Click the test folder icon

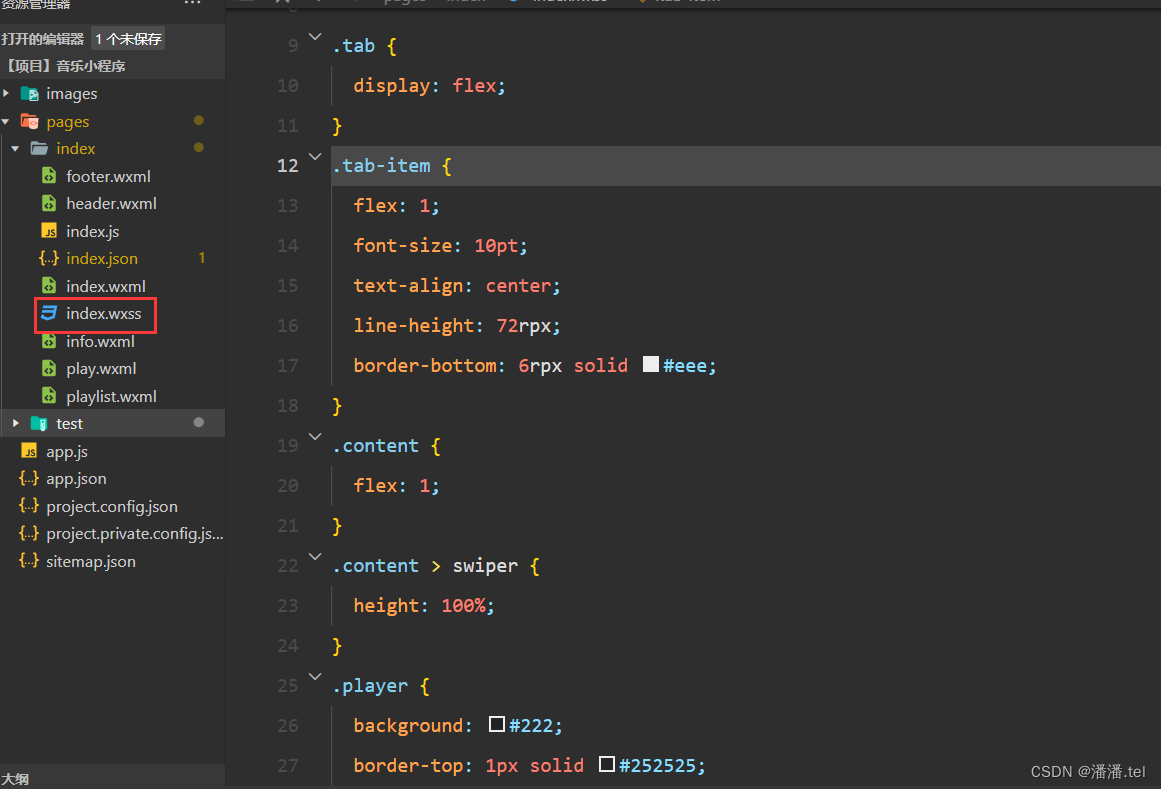click(39, 423)
